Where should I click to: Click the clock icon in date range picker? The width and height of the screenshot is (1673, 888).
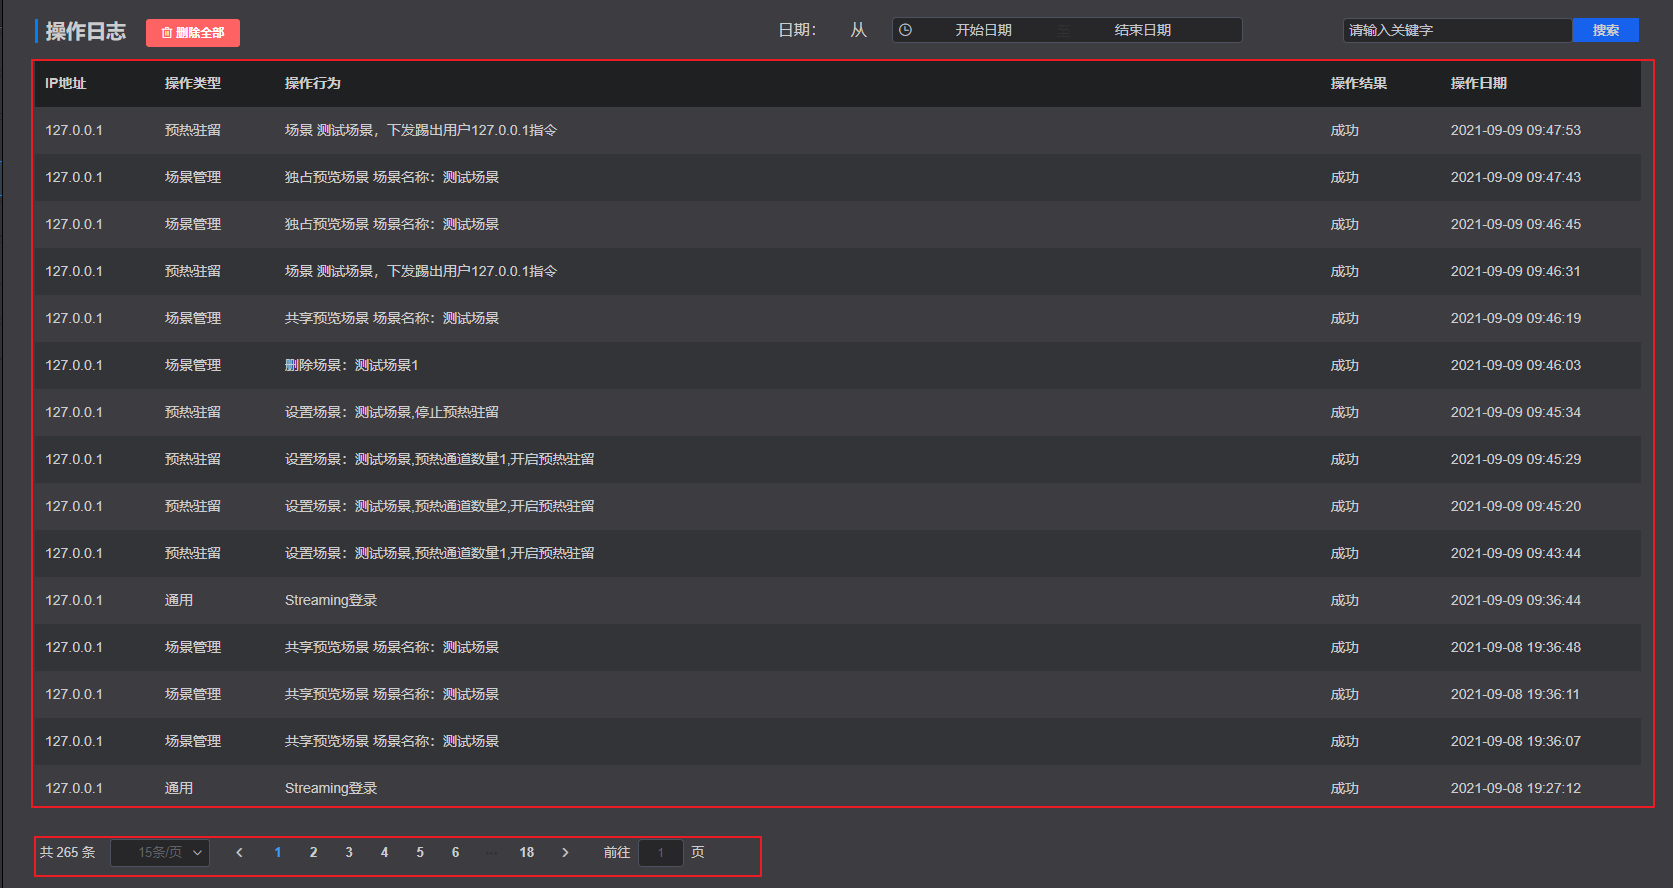tap(905, 30)
